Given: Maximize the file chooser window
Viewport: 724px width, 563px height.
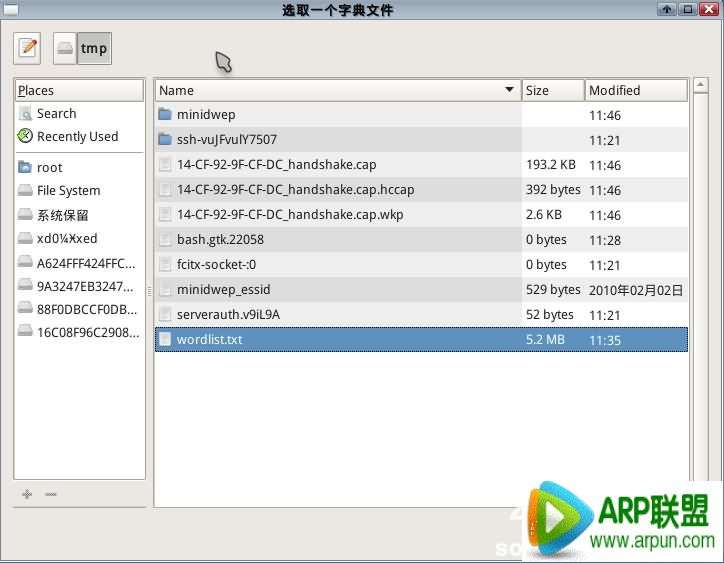Looking at the screenshot, I should tap(688, 9).
